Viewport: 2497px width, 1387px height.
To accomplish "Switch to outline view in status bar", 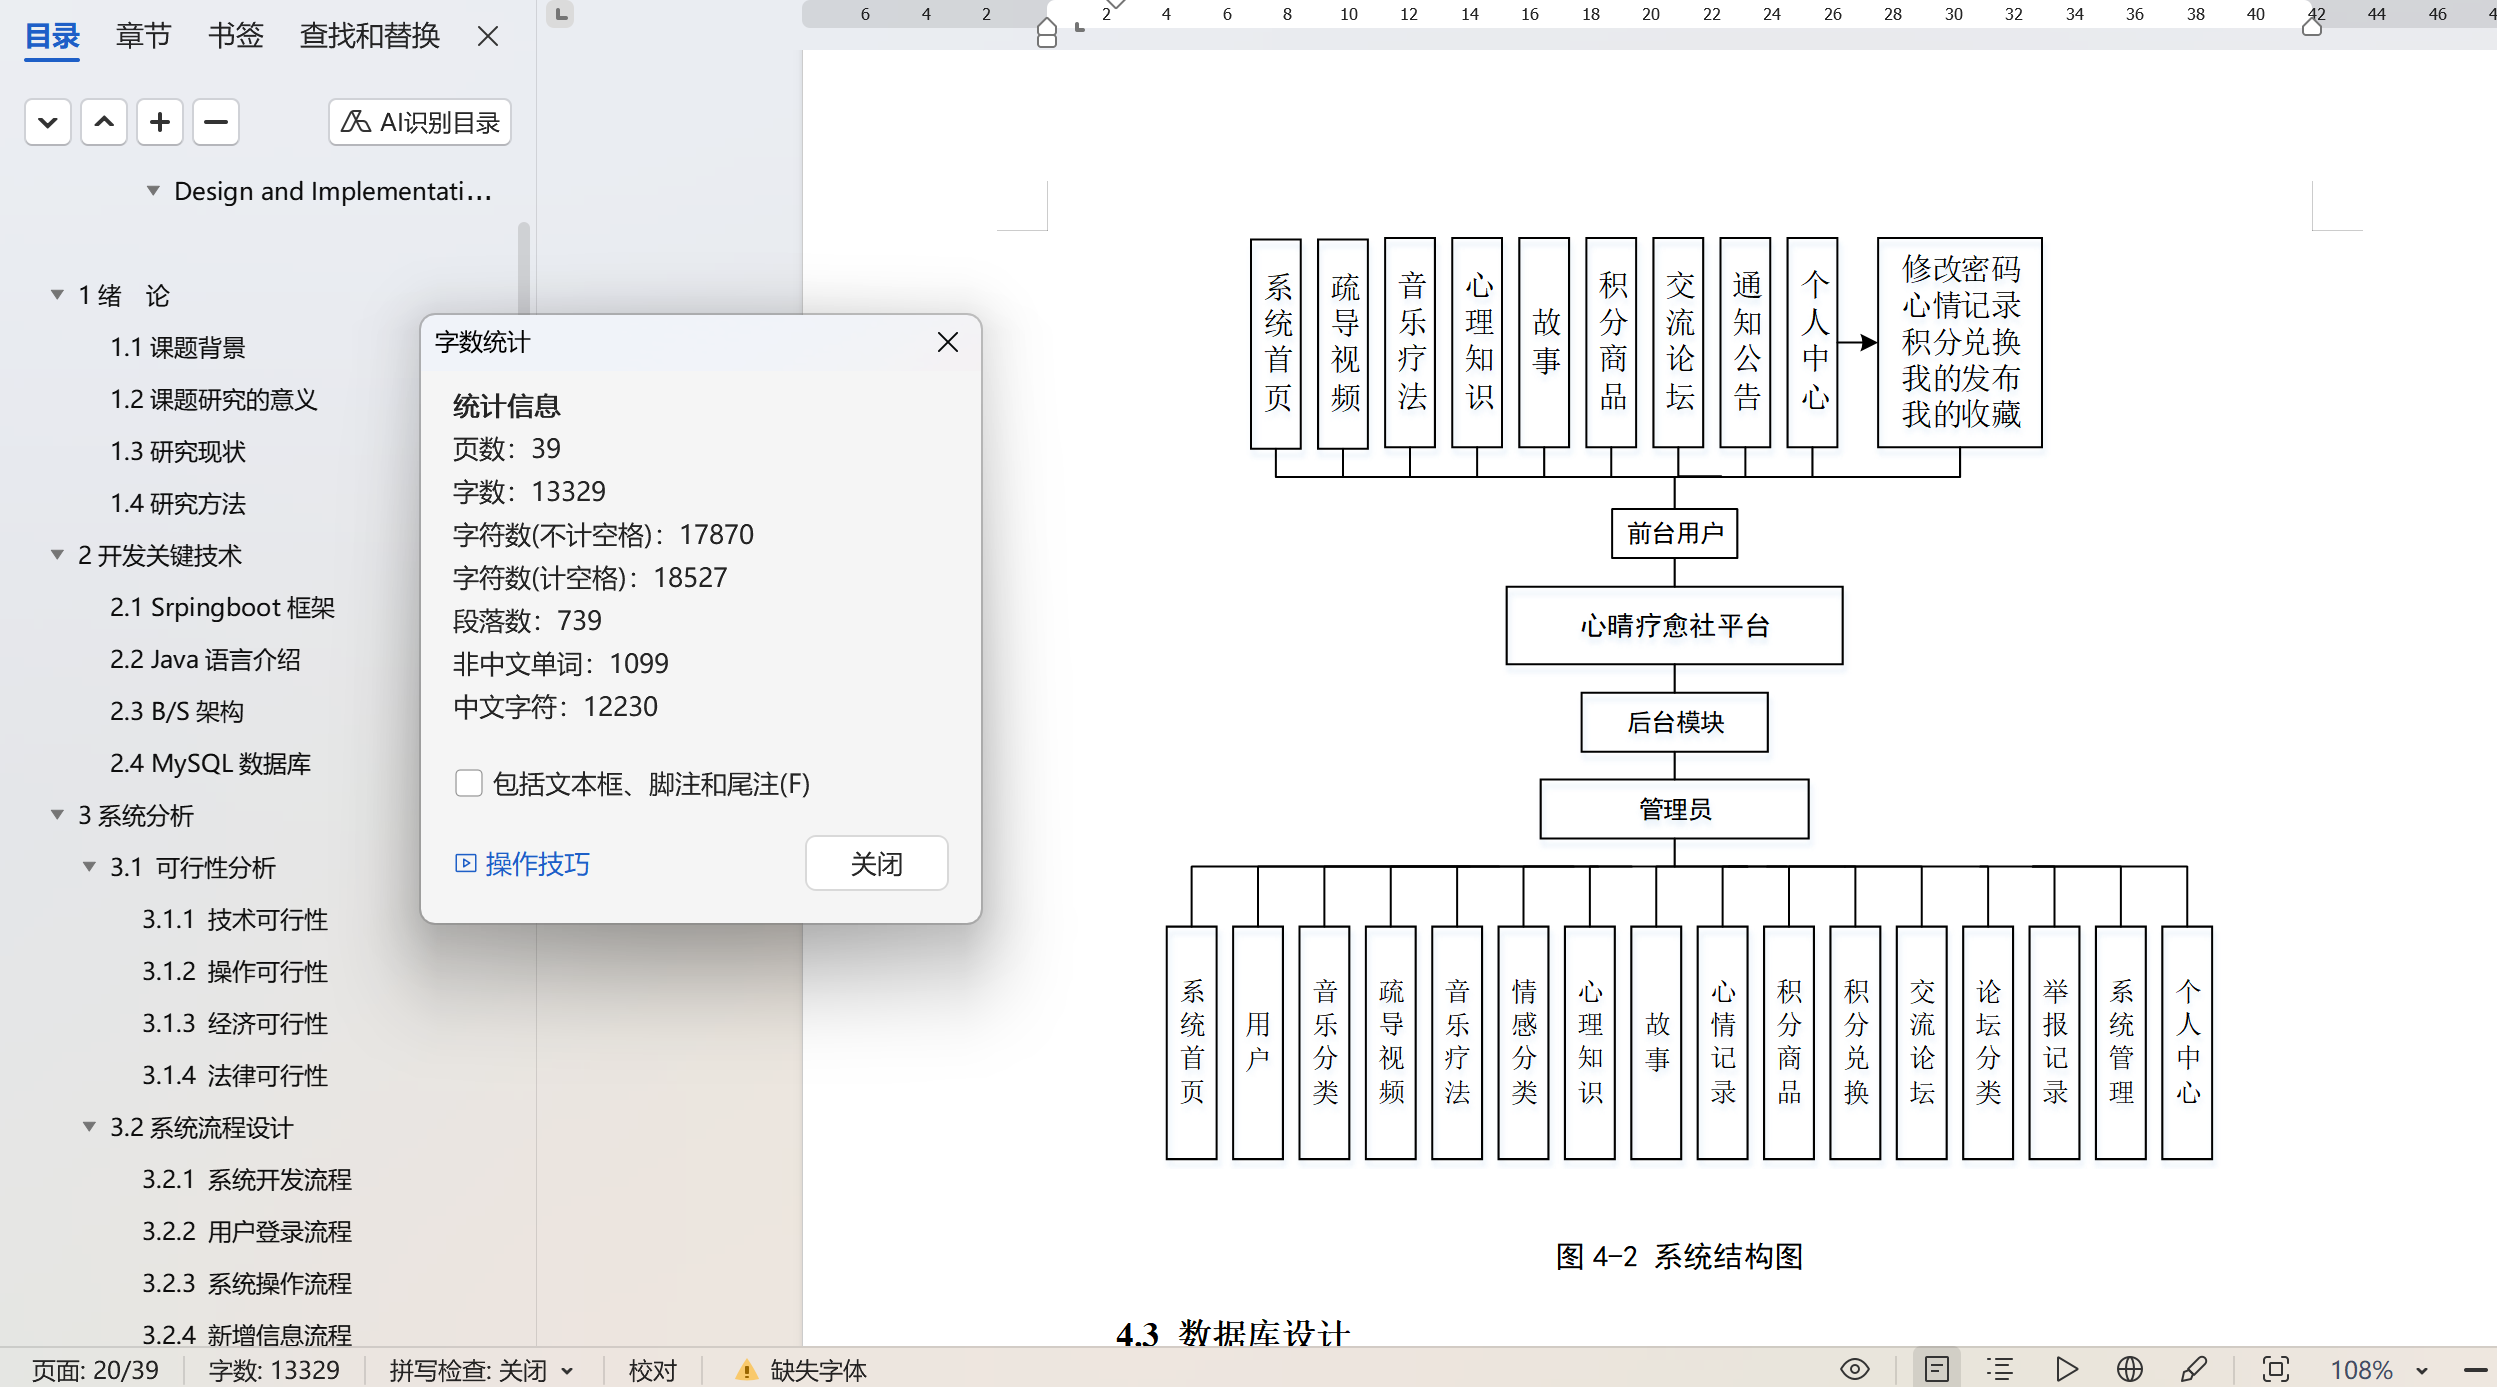I will pyautogui.click(x=1999, y=1369).
